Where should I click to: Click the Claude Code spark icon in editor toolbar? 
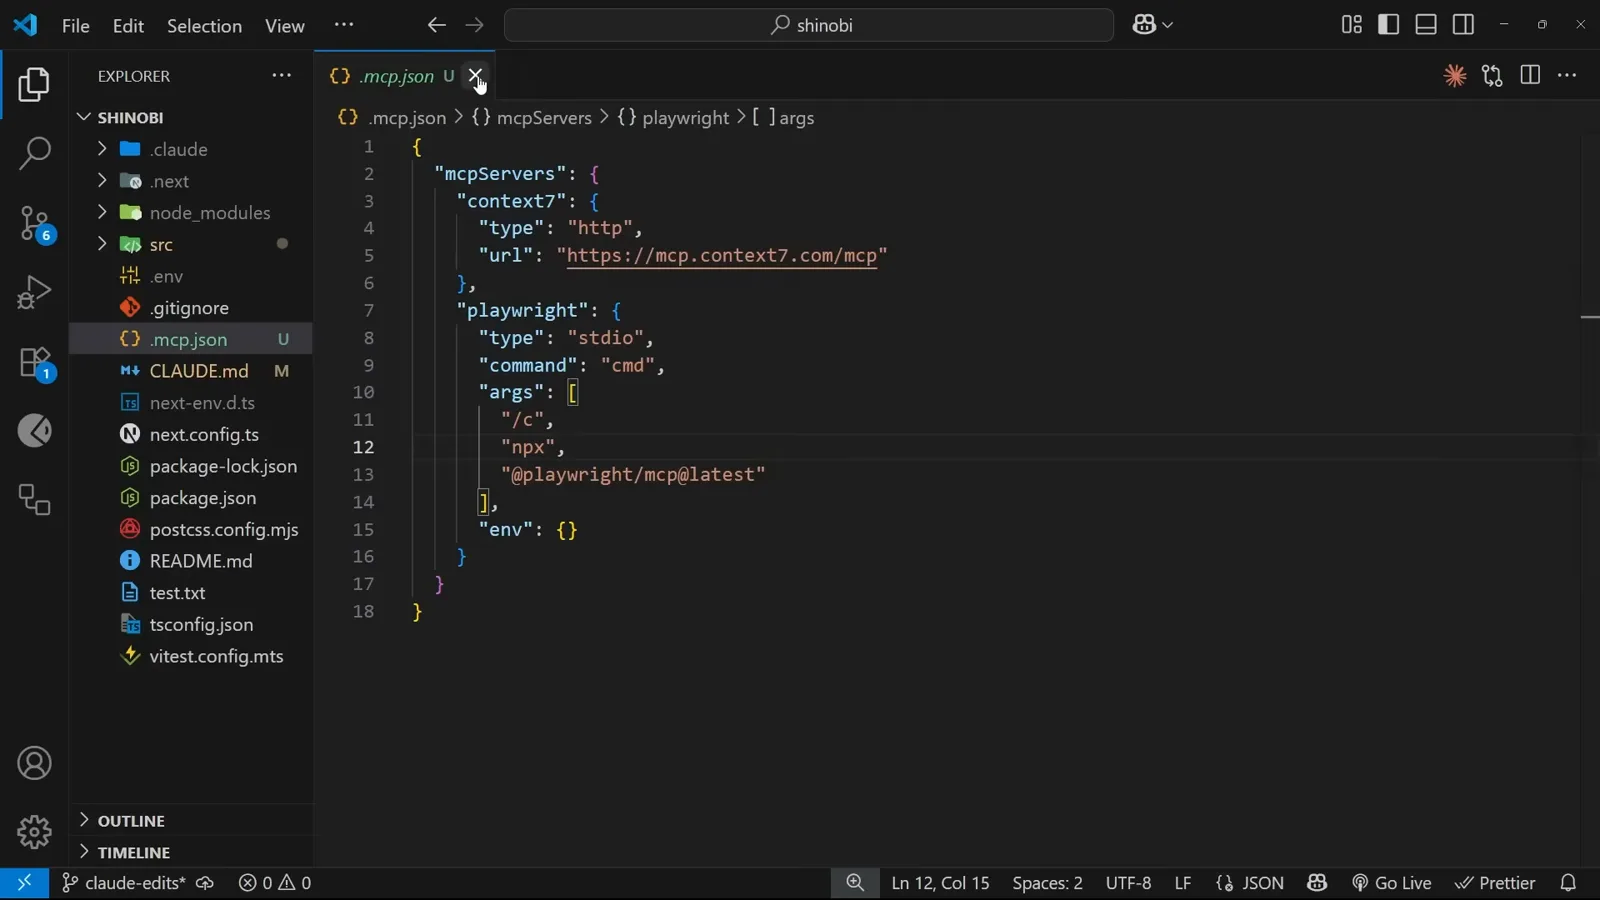pyautogui.click(x=1455, y=76)
